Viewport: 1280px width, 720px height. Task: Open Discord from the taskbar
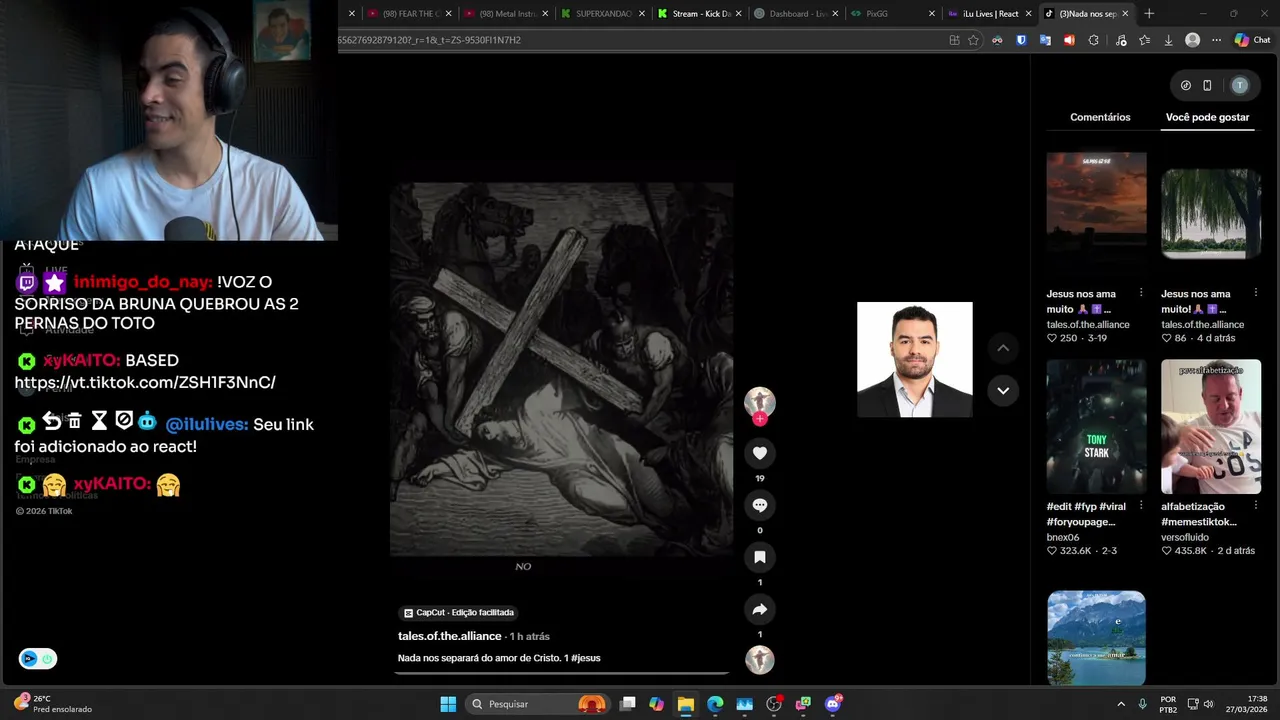click(833, 704)
